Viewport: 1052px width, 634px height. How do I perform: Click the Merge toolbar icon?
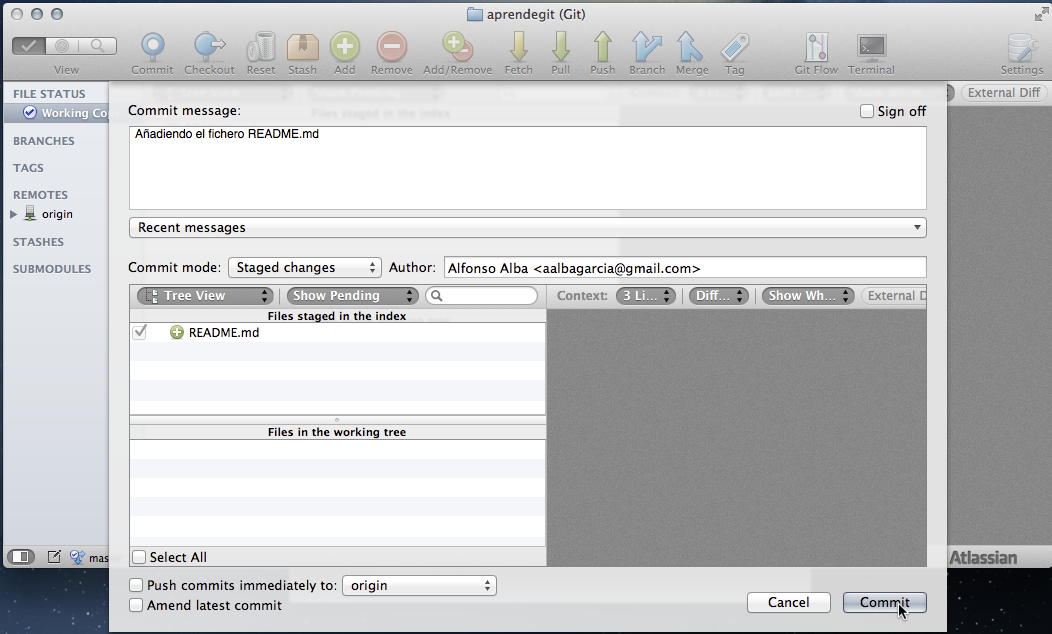point(690,47)
